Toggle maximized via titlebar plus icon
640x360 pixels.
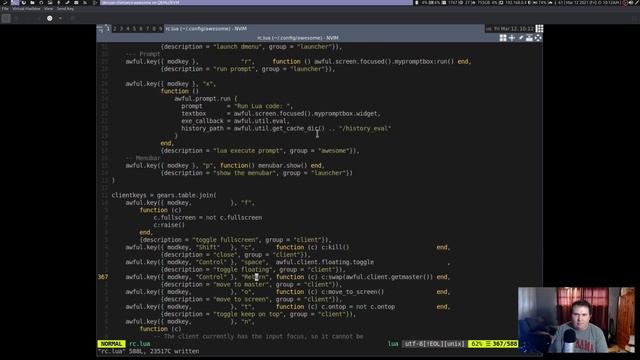point(512,38)
